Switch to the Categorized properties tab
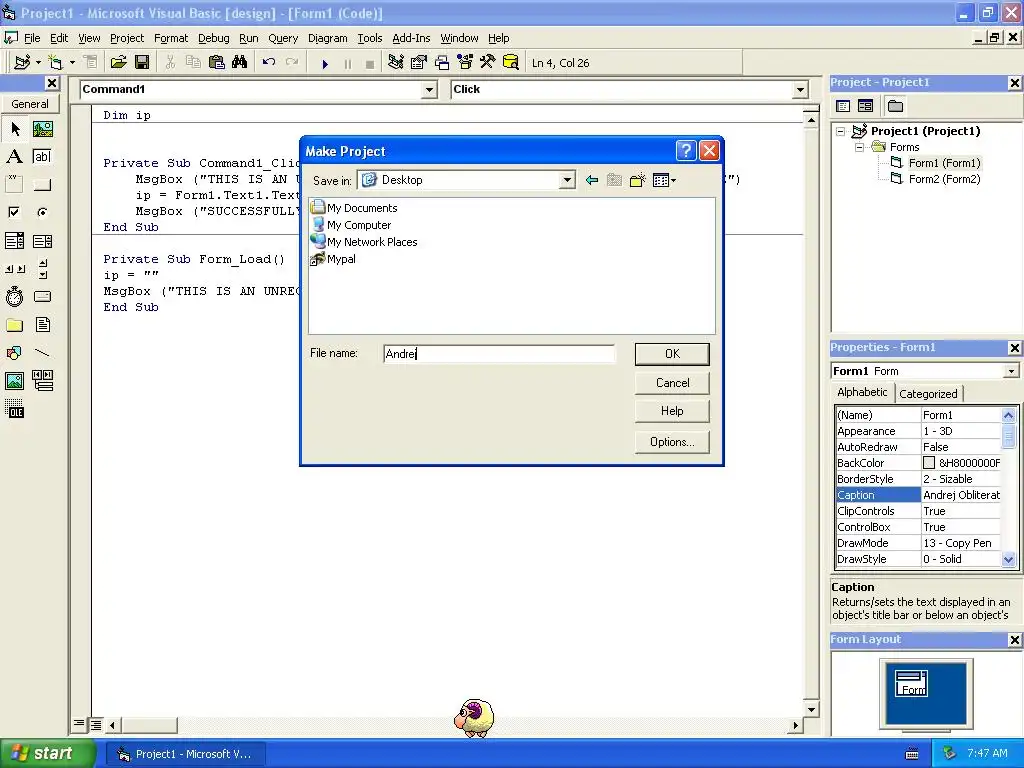The height and width of the screenshot is (768, 1024). tap(927, 394)
